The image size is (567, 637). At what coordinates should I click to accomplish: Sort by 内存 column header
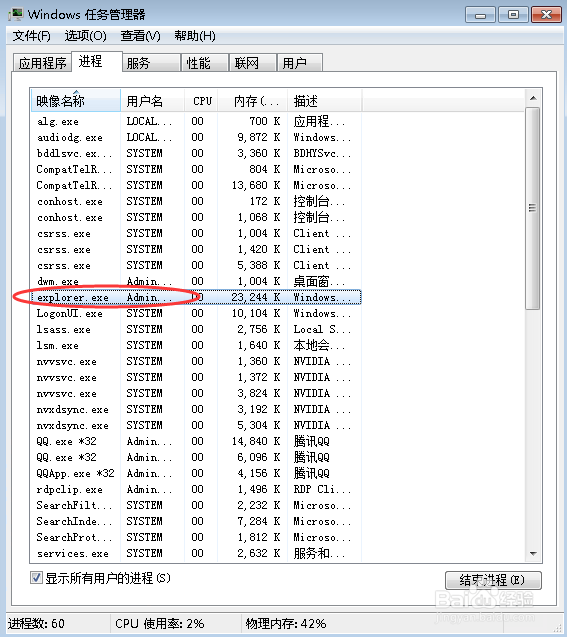[253, 101]
